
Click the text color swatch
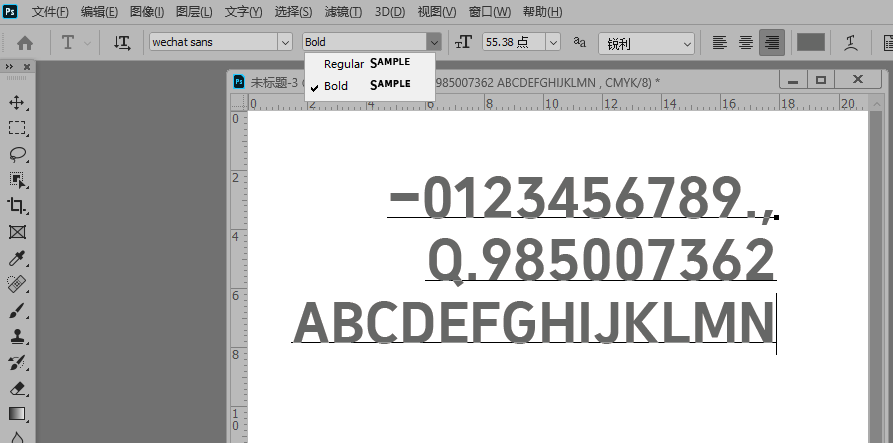[x=810, y=42]
